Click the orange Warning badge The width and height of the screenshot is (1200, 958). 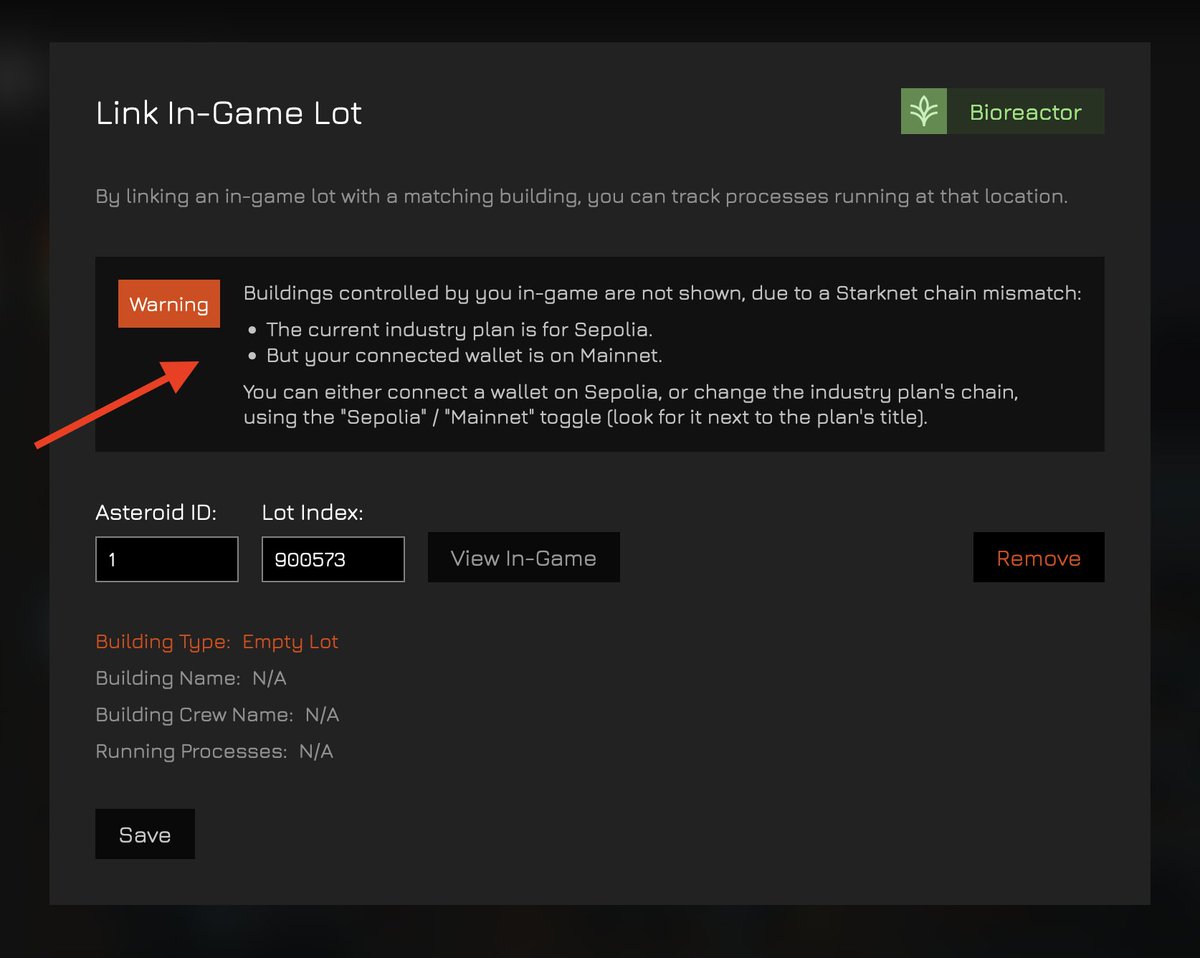(169, 304)
